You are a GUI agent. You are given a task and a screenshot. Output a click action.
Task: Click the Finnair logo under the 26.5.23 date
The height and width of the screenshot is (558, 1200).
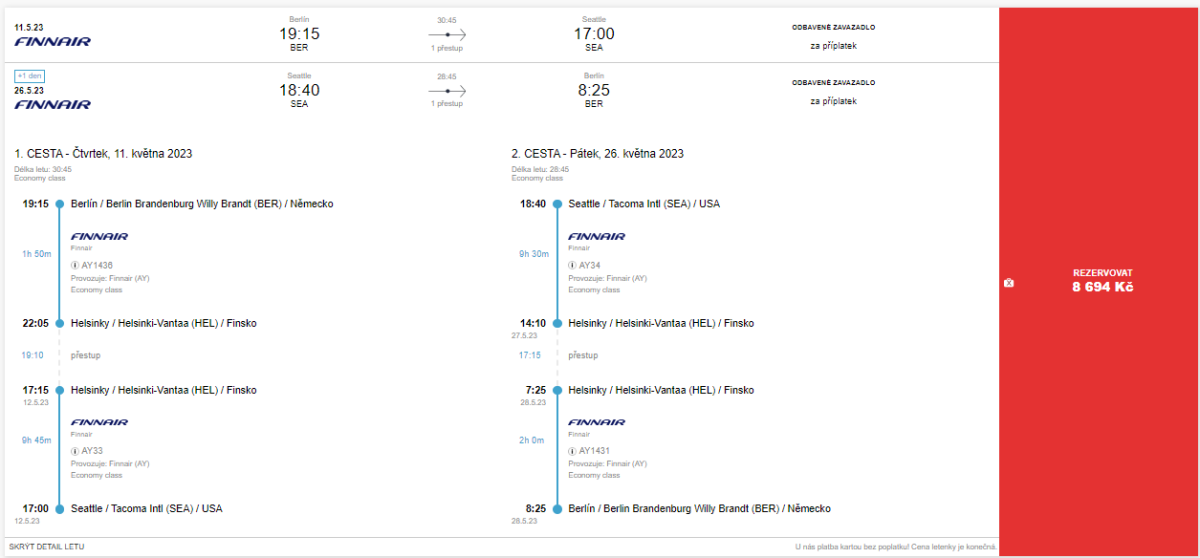pos(52,104)
